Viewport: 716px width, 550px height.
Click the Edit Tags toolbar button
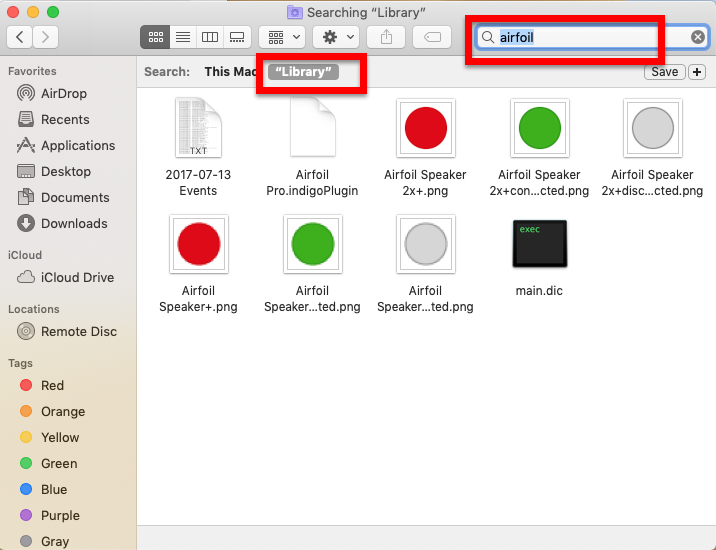coord(431,37)
